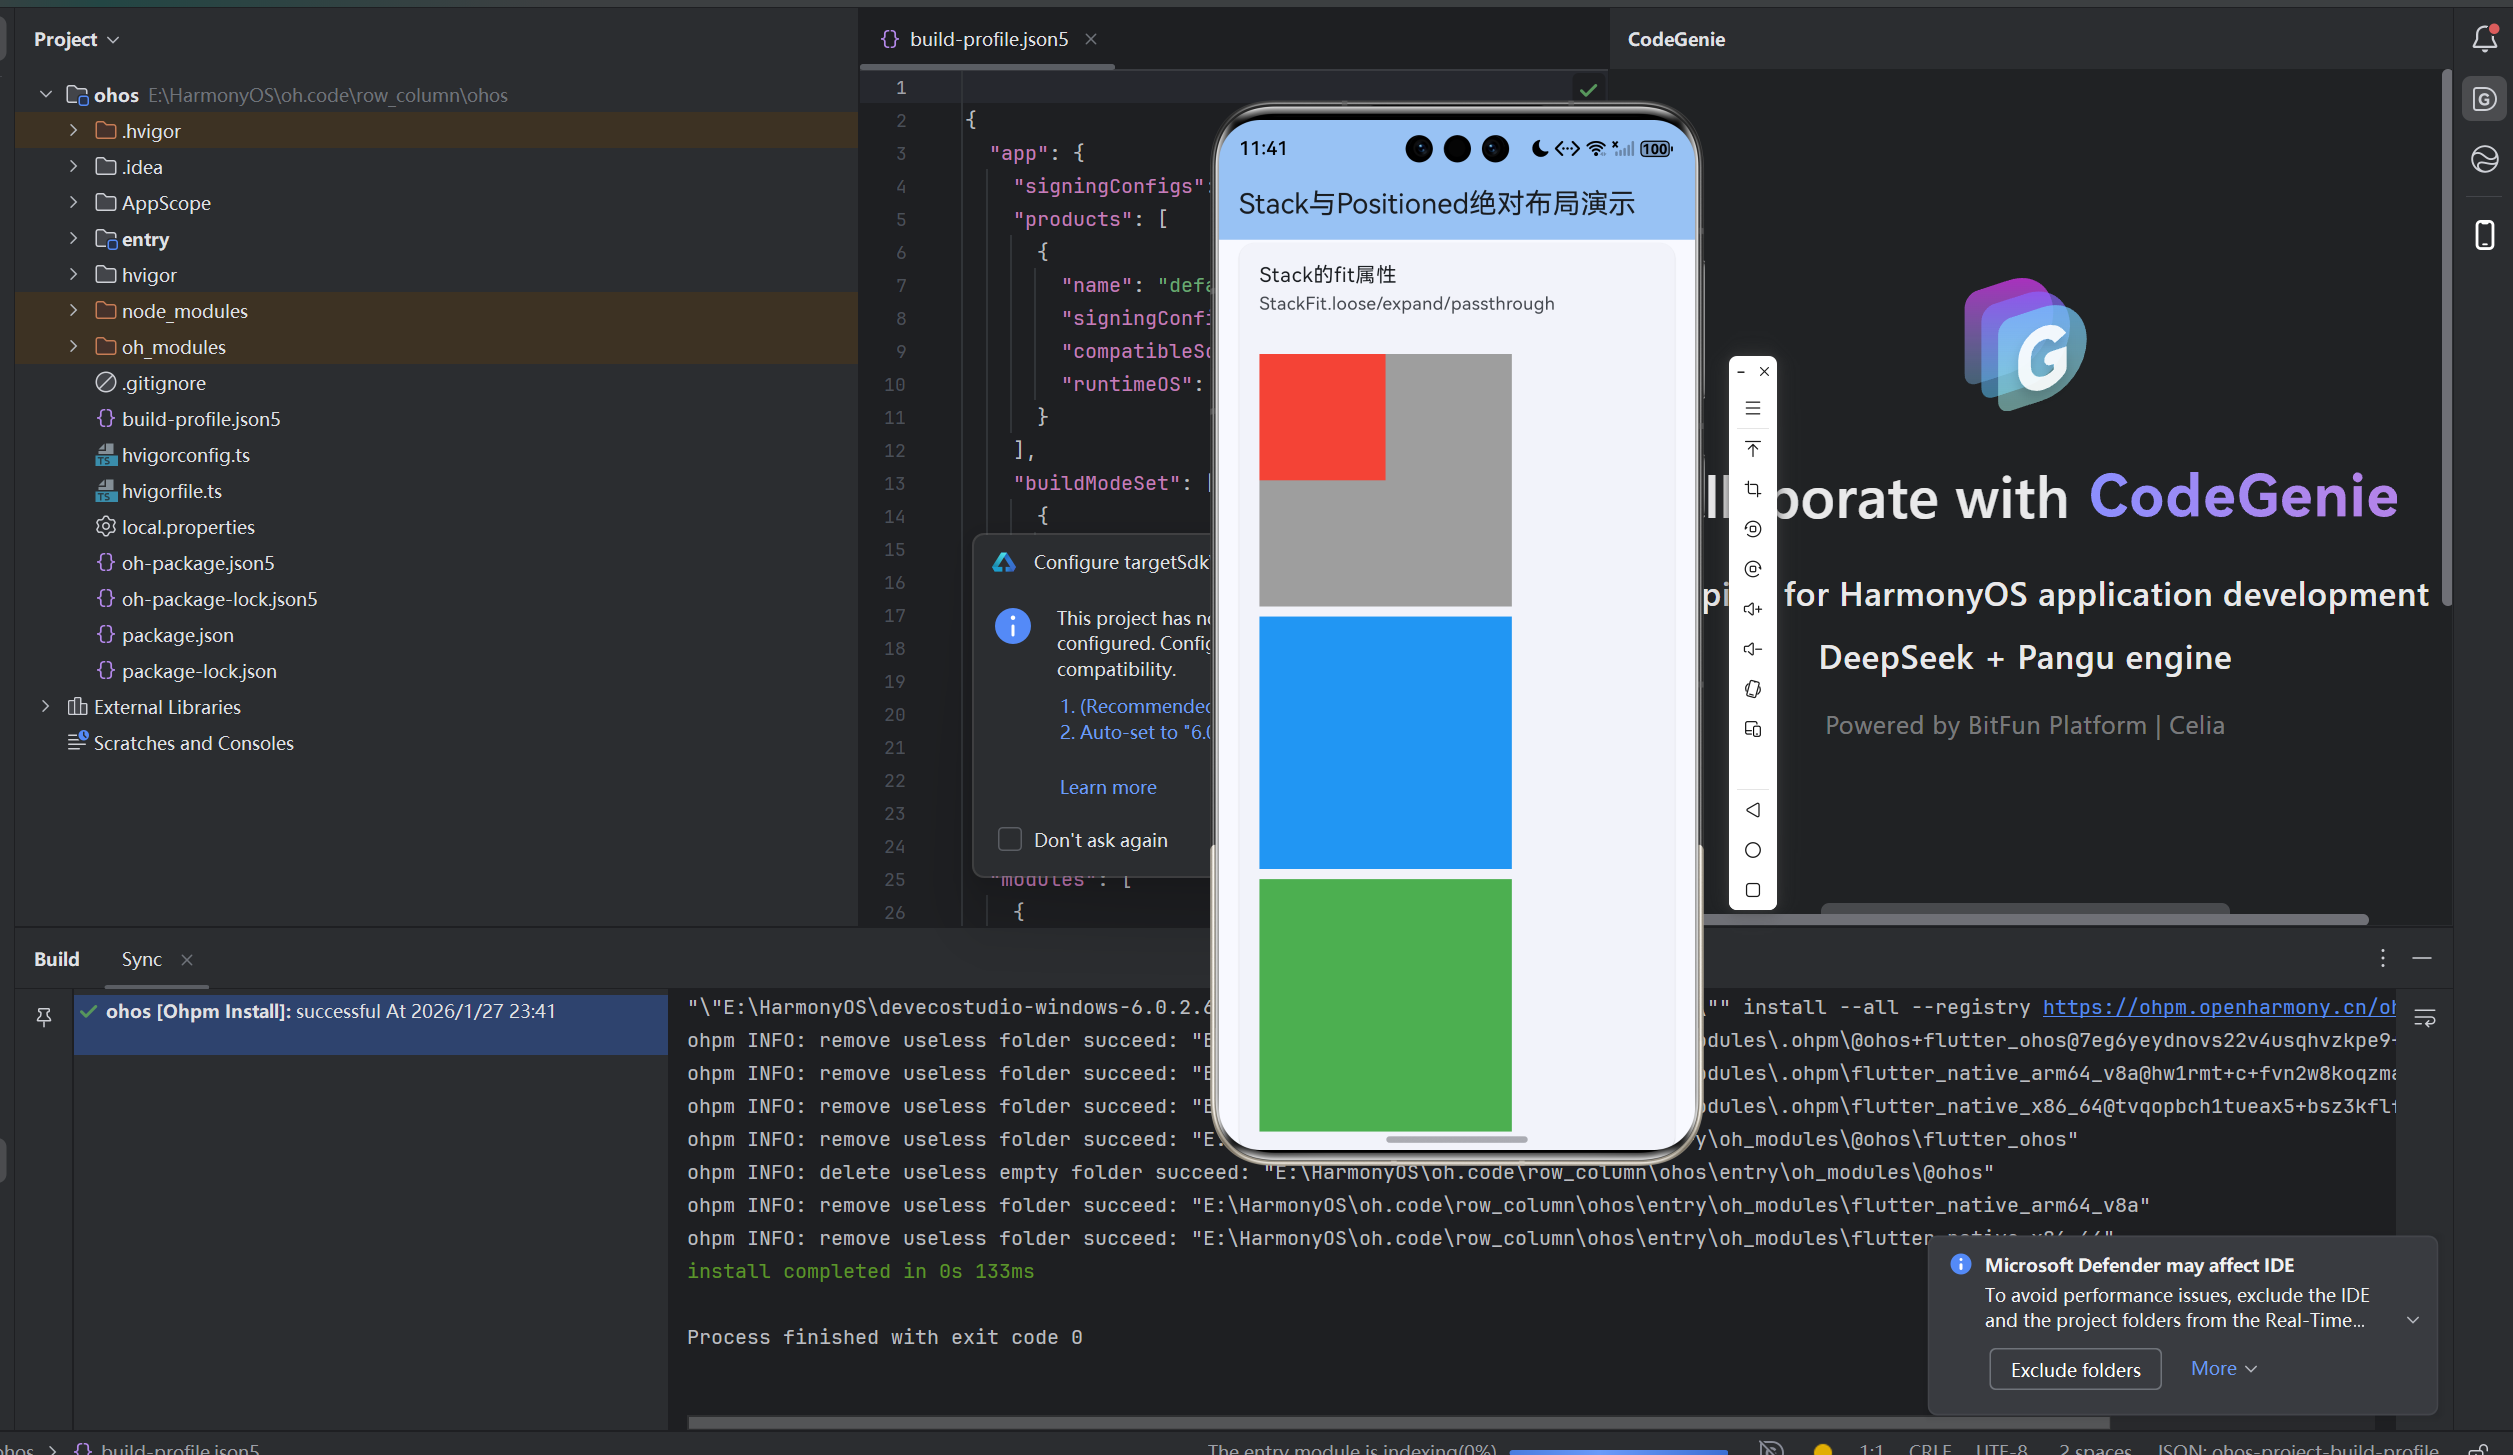2513x1455 pixels.
Task: Open the device manager phone icon in the right sidebar
Action: pos(2485,235)
